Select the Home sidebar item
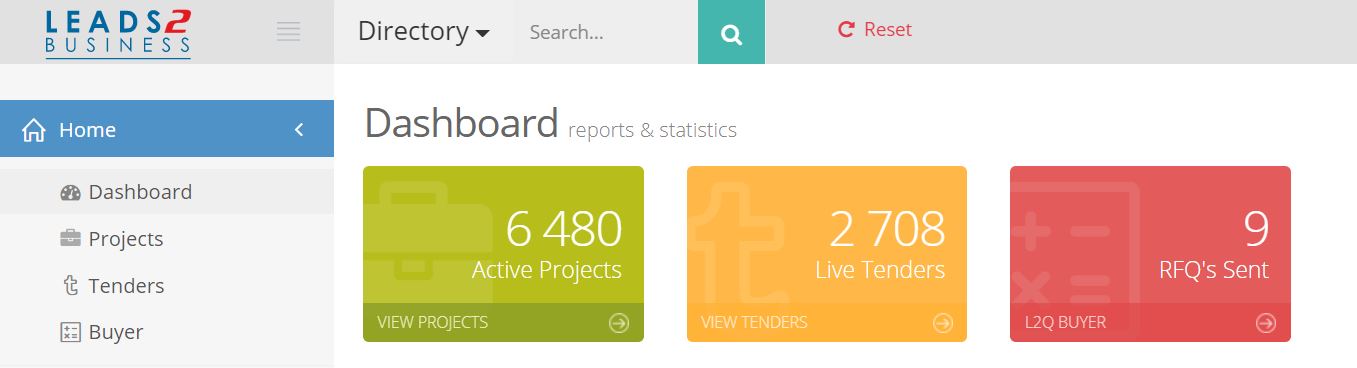 (x=167, y=129)
